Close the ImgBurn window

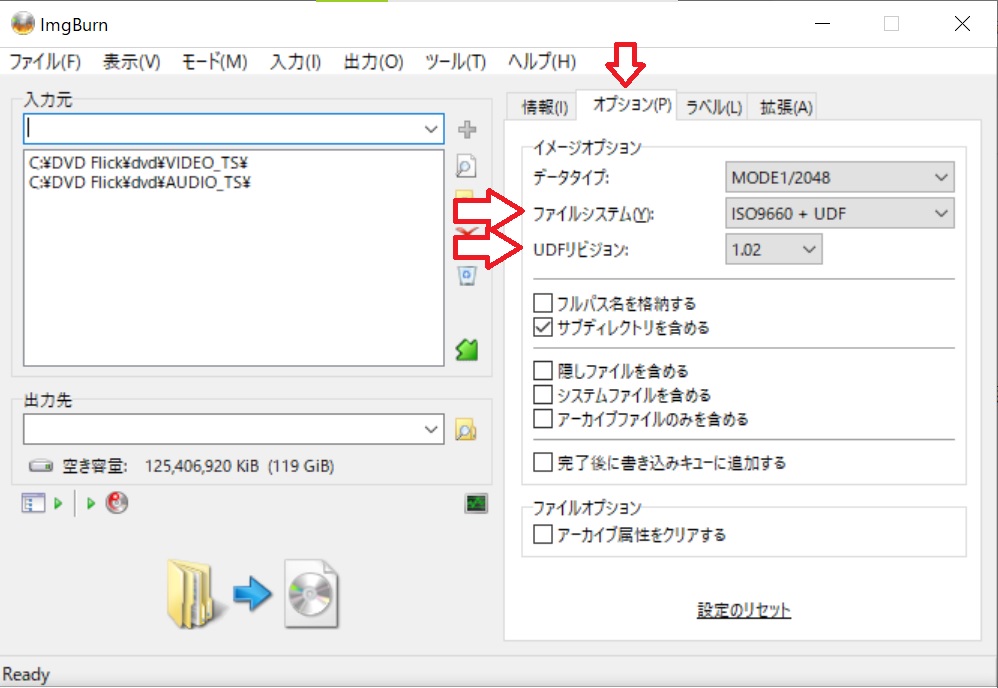pyautogui.click(x=962, y=24)
